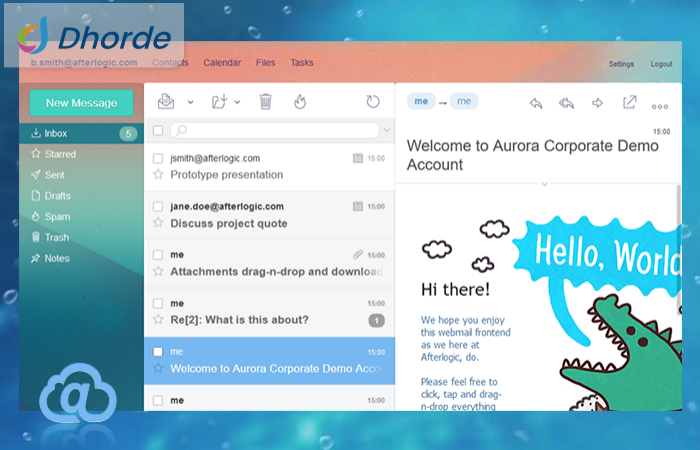700x450 pixels.
Task: Click Logout
Action: point(661,64)
